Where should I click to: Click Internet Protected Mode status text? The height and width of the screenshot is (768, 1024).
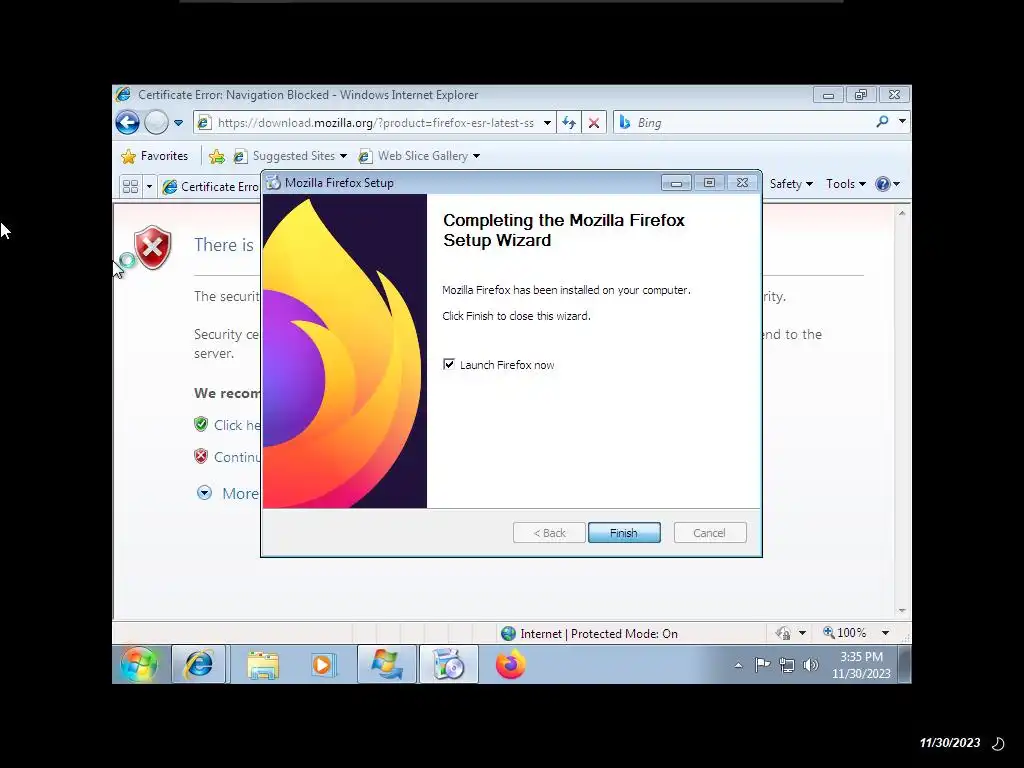click(599, 634)
